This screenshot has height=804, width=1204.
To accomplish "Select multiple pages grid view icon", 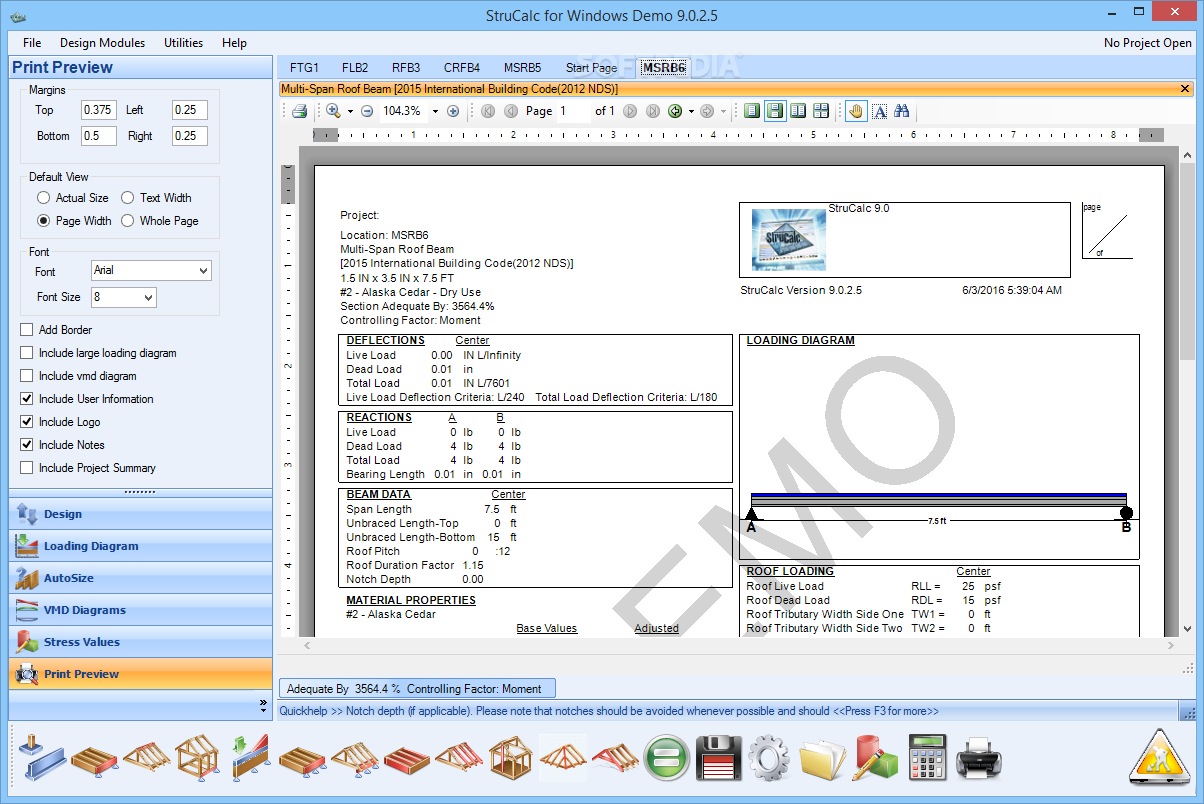I will (x=821, y=111).
